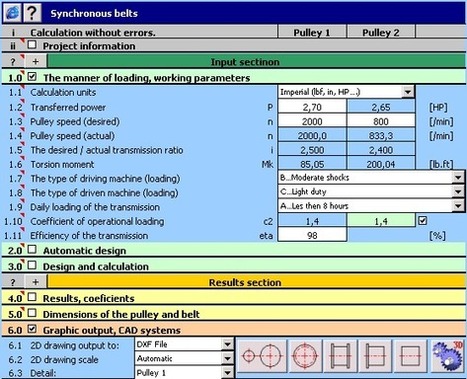Click desired transmission ratio value 2,500
This screenshot has height=379, width=467.
[x=312, y=150]
